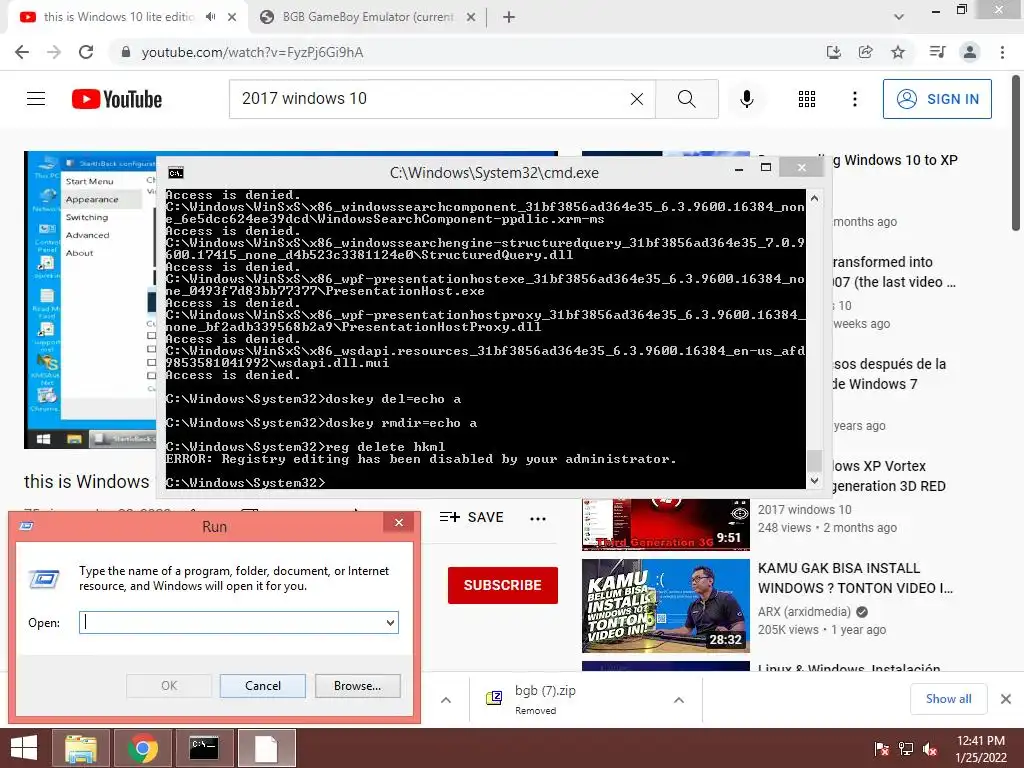Close the BGB GameBoy Emulator tab

point(471,17)
